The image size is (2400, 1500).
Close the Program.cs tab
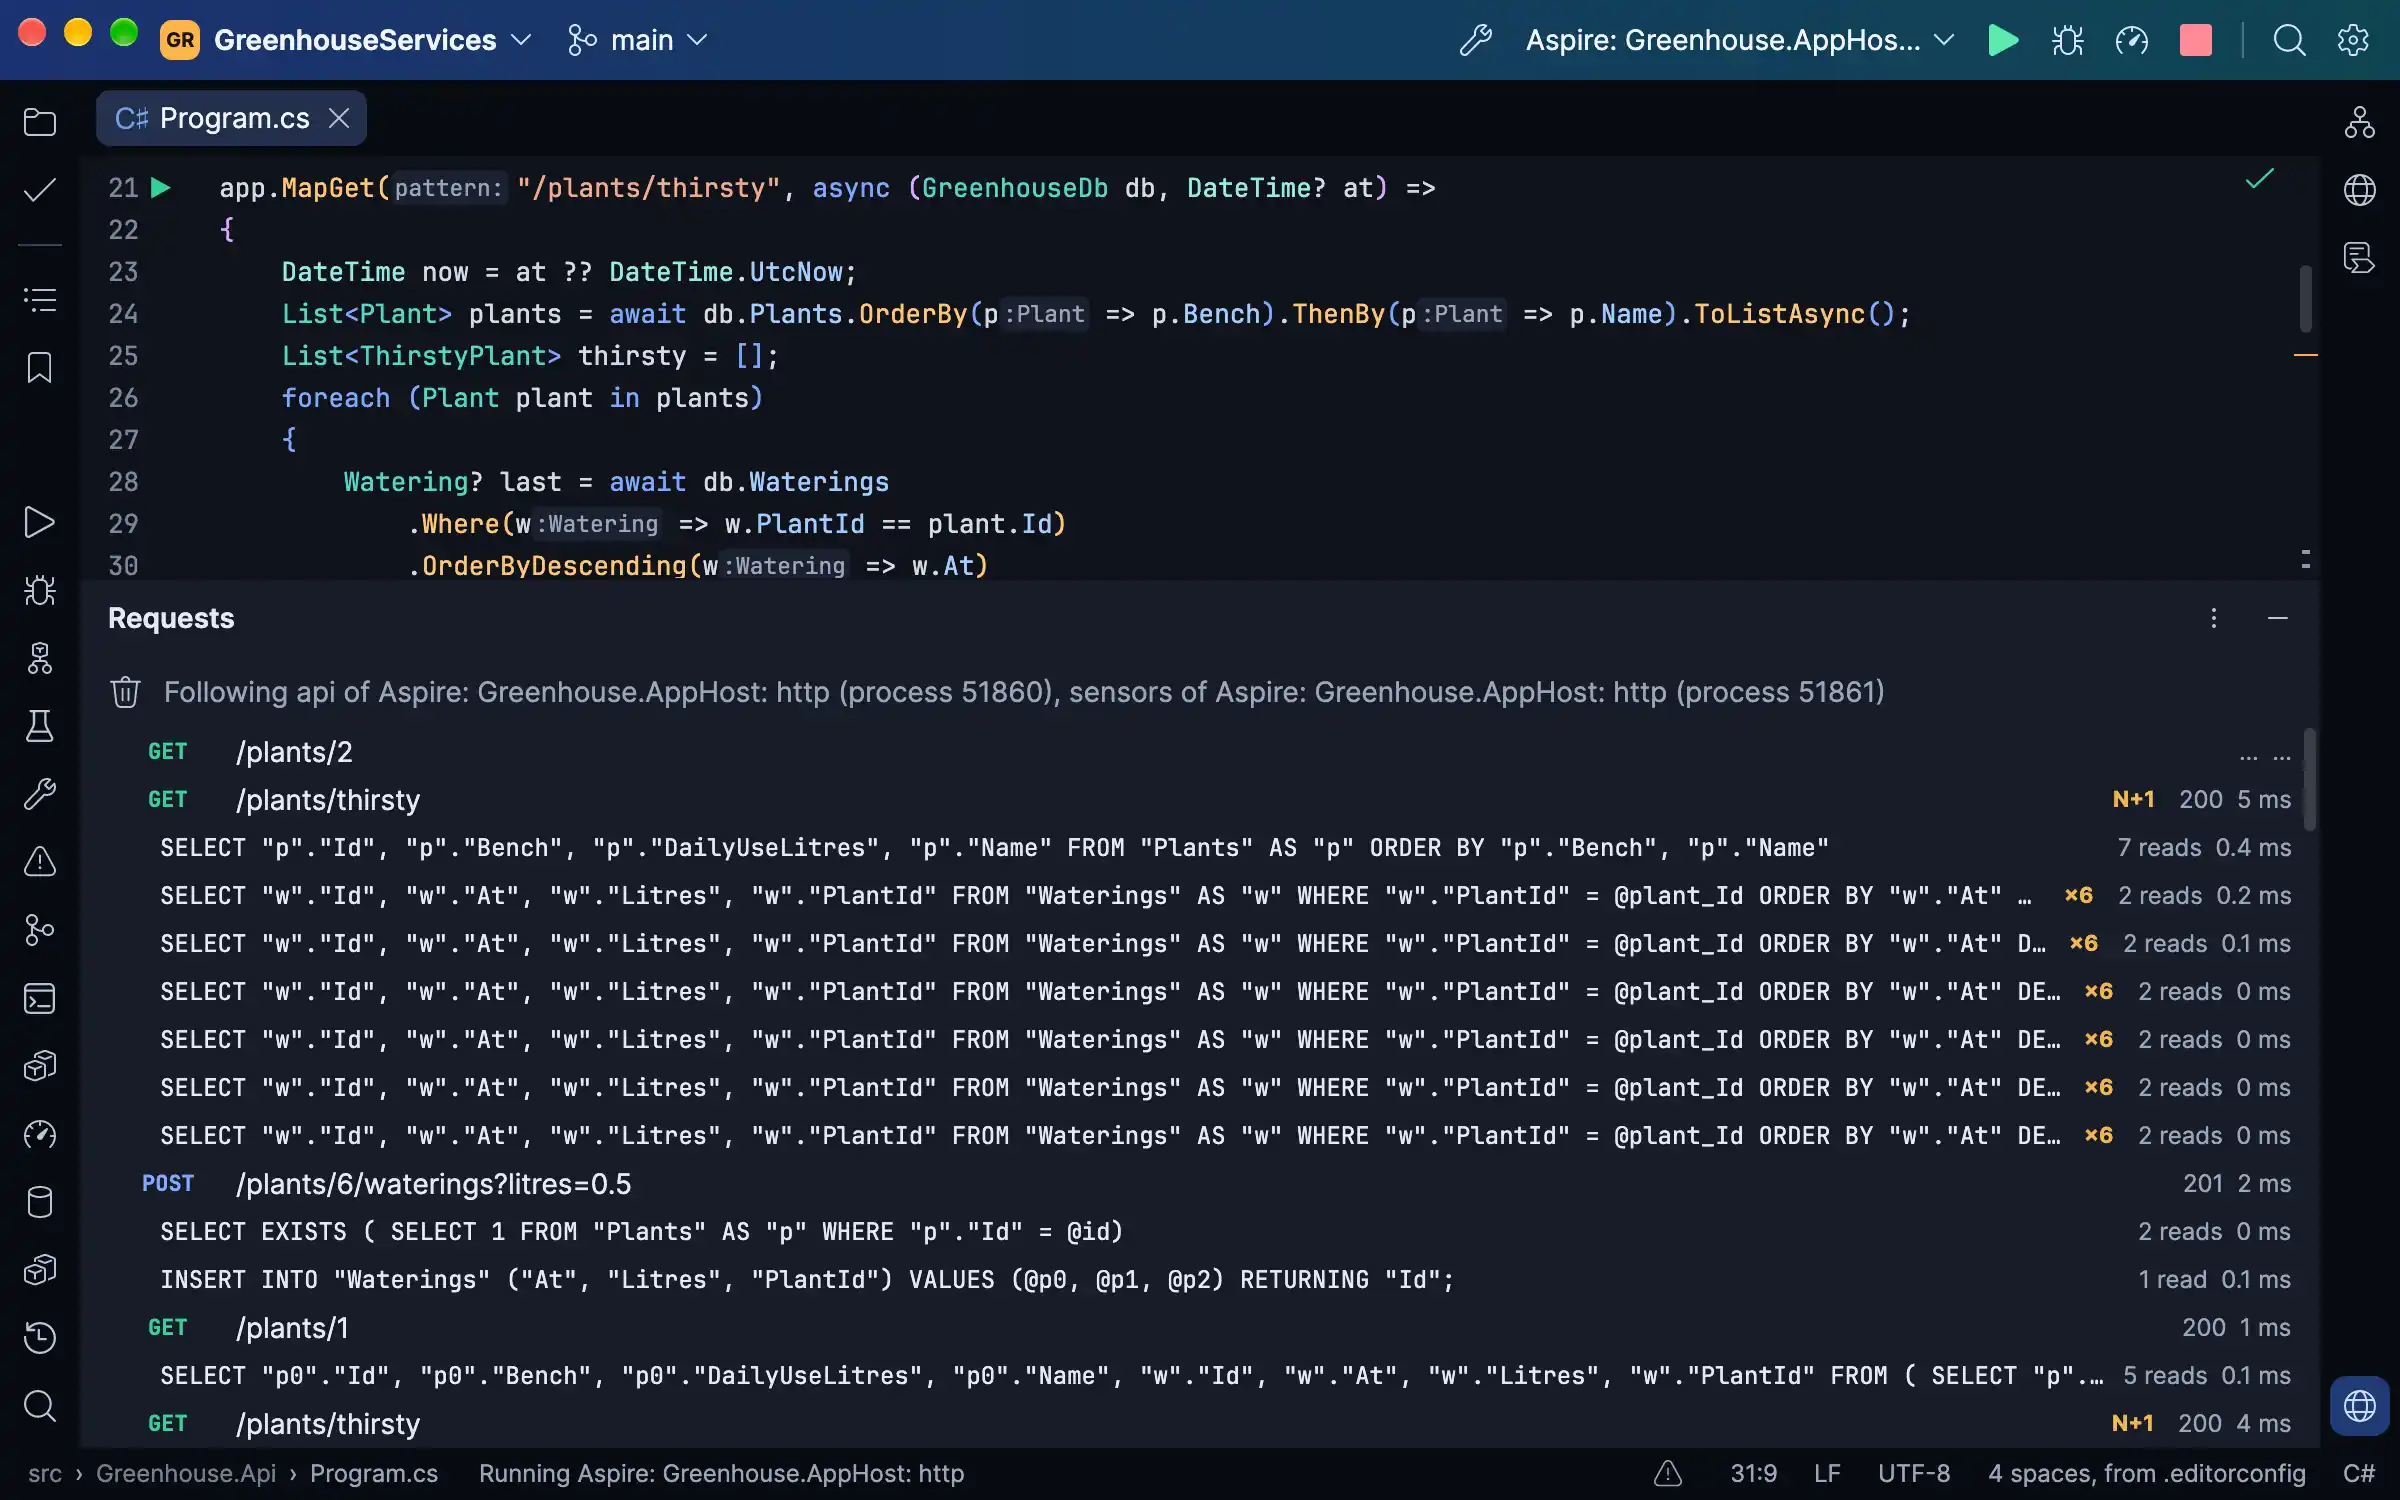339,118
